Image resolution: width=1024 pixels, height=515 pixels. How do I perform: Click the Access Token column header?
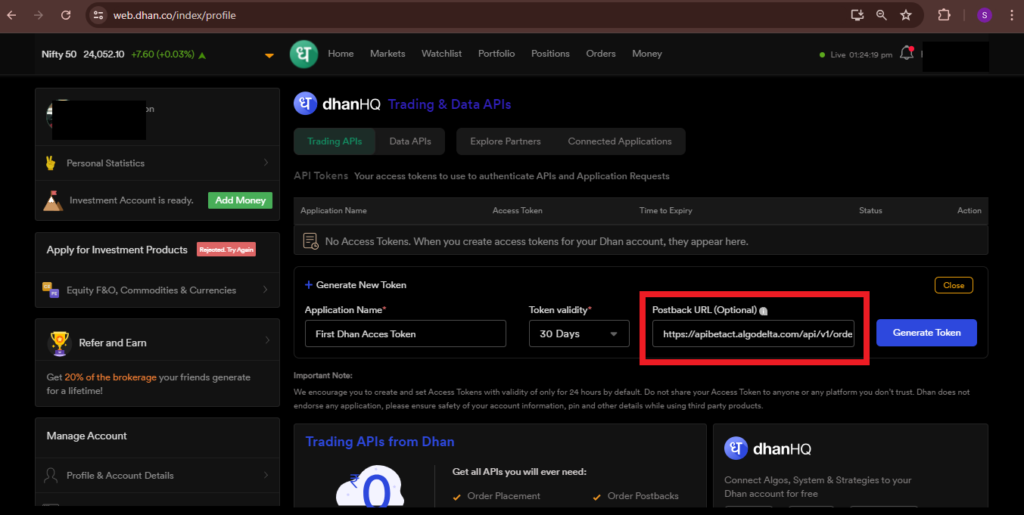click(x=517, y=211)
